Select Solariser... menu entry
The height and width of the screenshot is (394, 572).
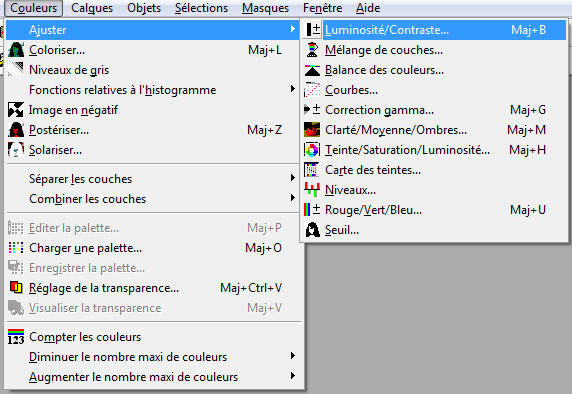pyautogui.click(x=153, y=150)
